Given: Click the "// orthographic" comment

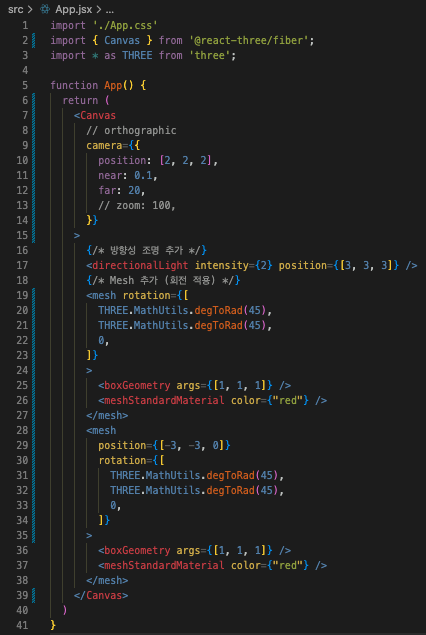Looking at the screenshot, I should (x=131, y=130).
